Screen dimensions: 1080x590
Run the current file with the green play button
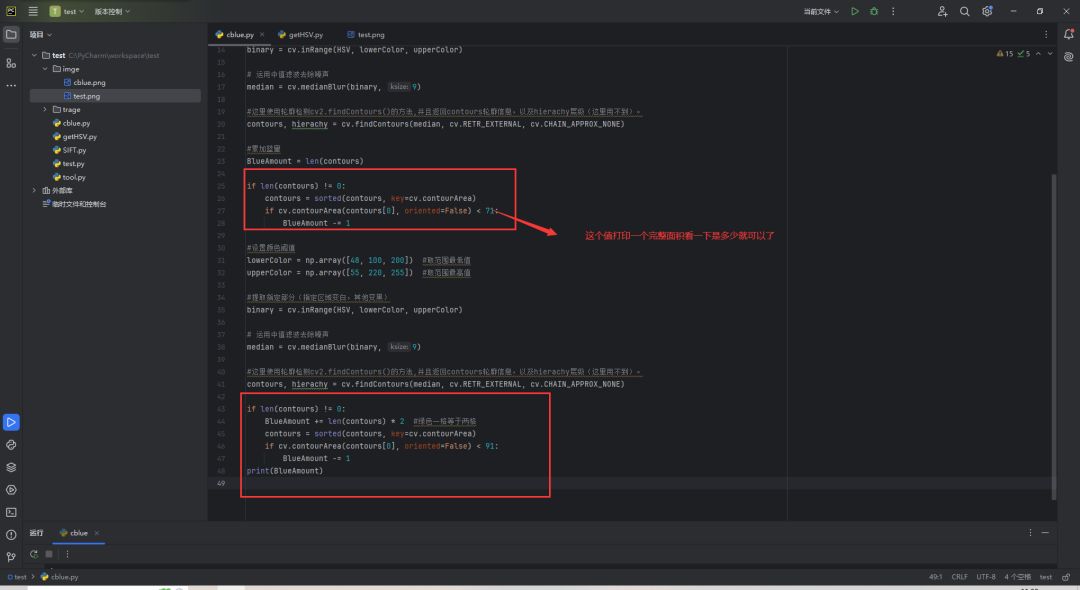coord(854,11)
